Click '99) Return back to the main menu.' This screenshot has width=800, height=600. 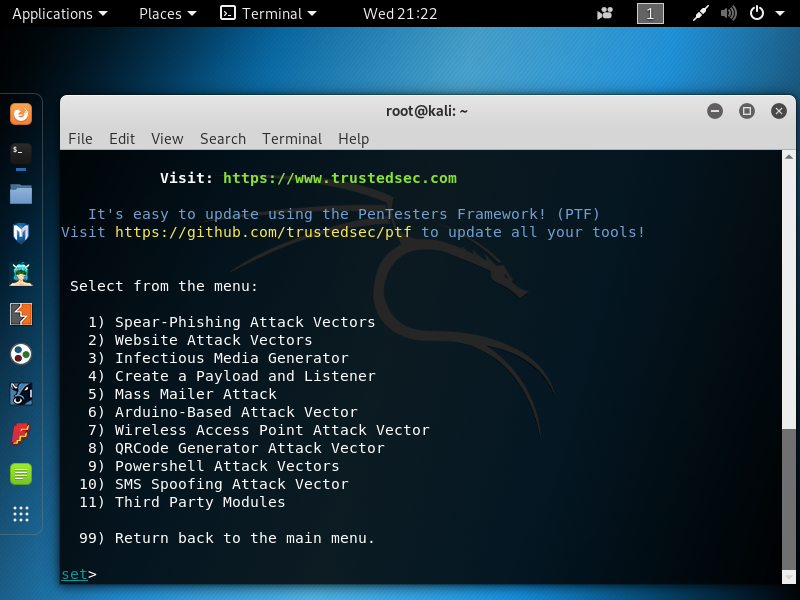click(227, 538)
